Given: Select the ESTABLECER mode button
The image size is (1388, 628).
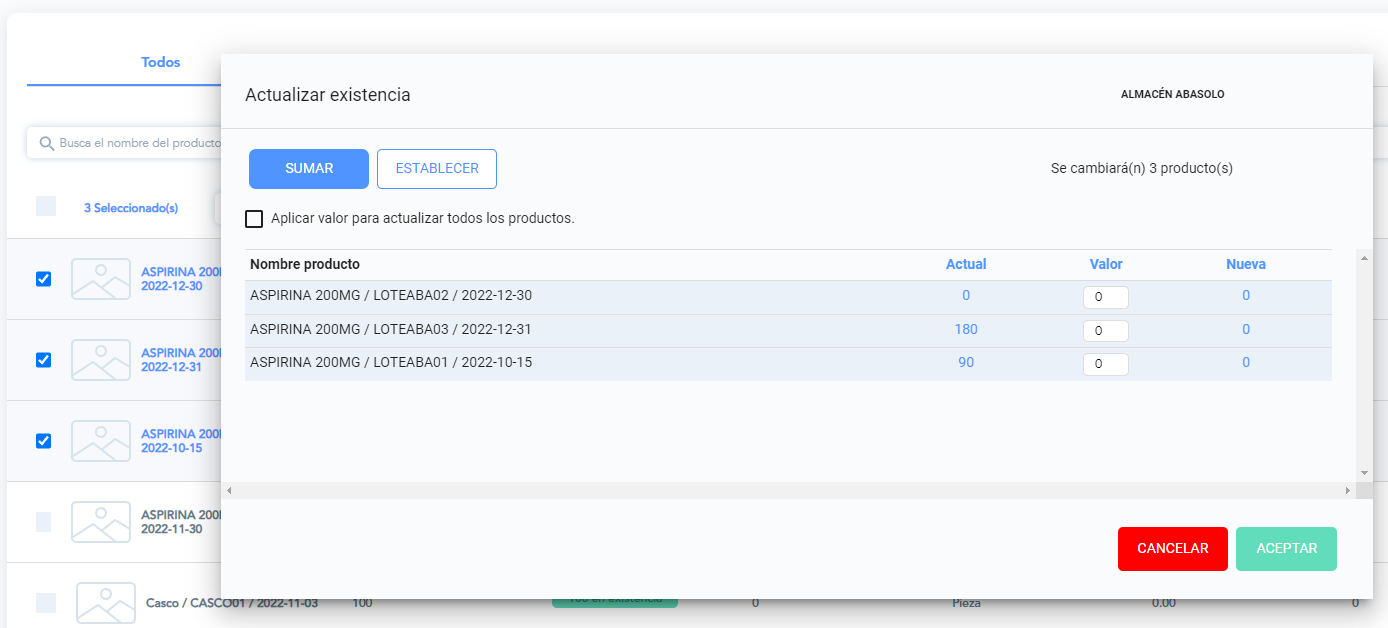Looking at the screenshot, I should coord(437,169).
